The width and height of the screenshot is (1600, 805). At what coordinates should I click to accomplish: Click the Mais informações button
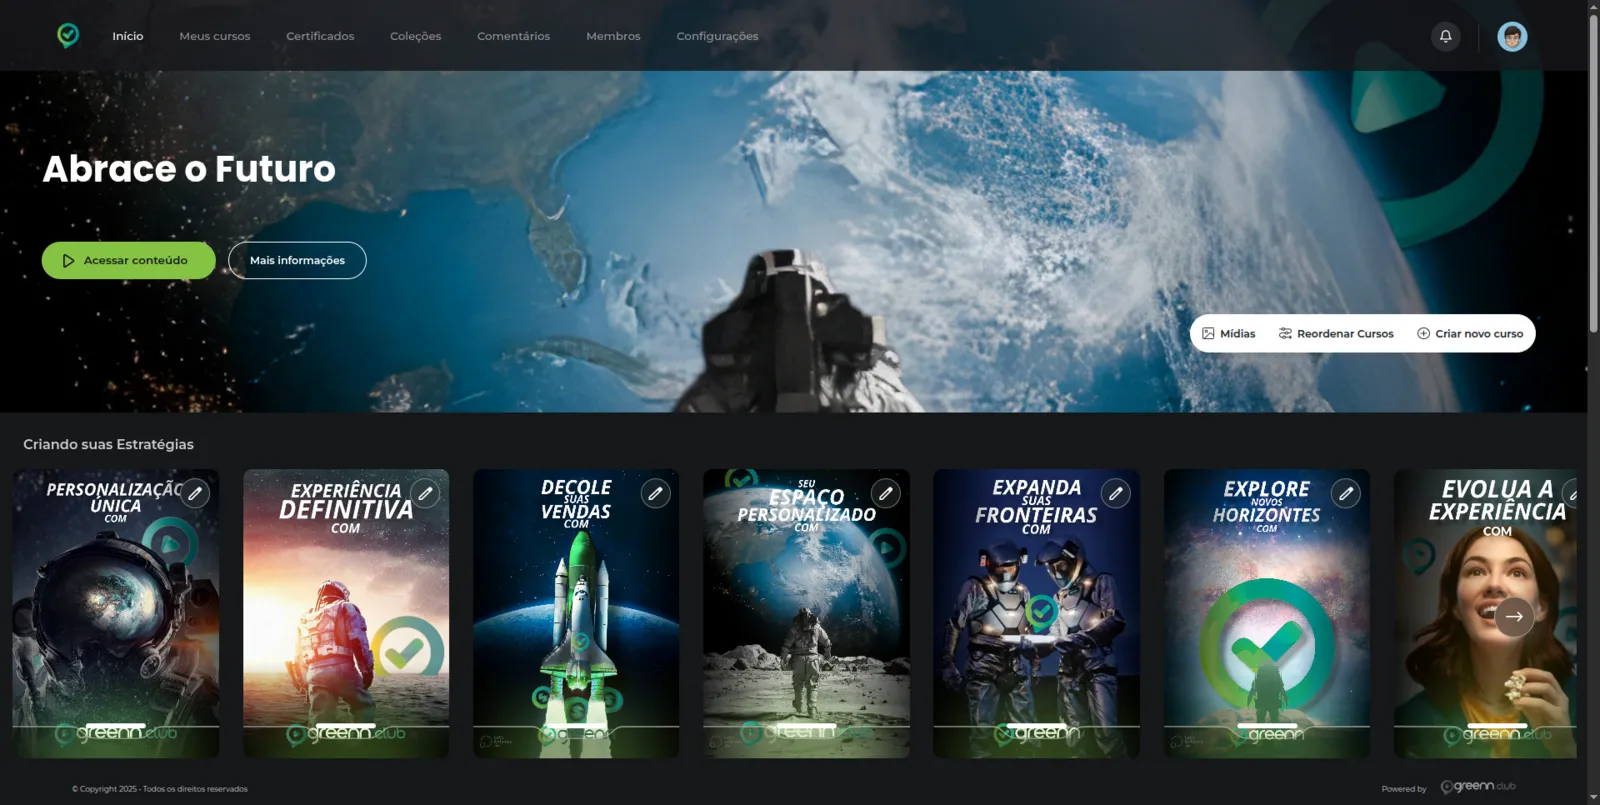tap(297, 260)
